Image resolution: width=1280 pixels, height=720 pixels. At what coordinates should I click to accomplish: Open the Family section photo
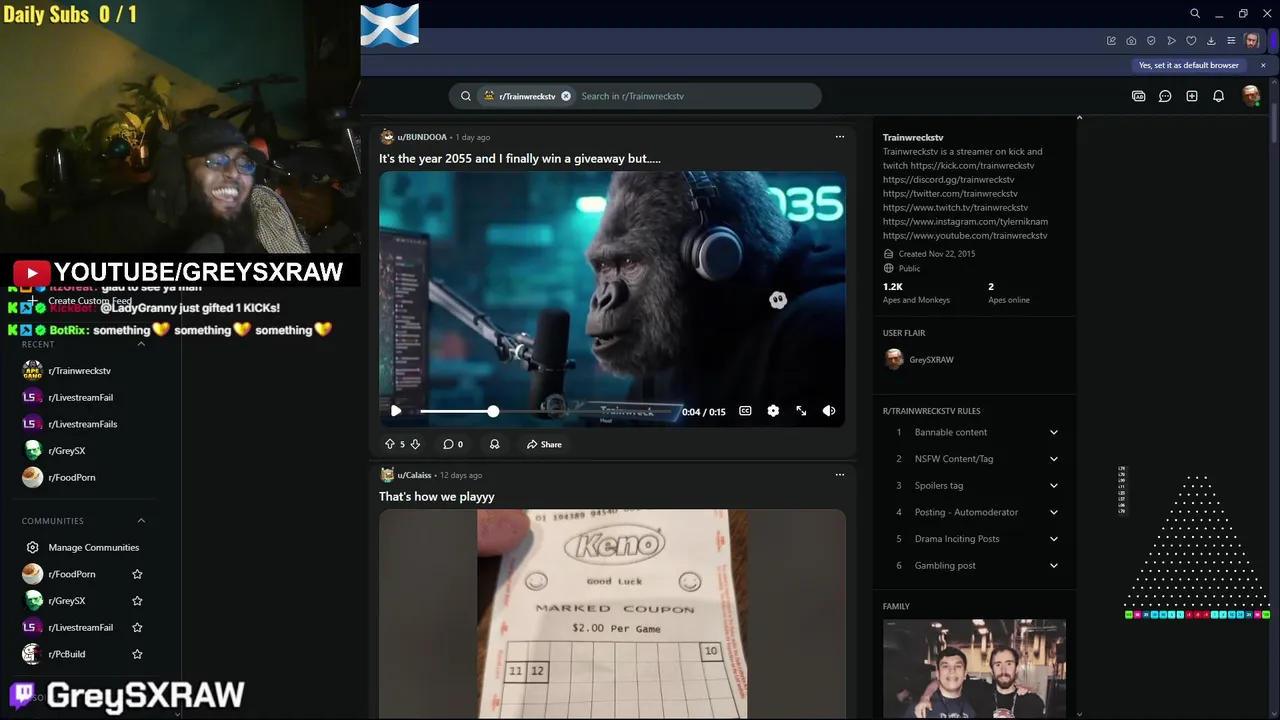(x=974, y=668)
